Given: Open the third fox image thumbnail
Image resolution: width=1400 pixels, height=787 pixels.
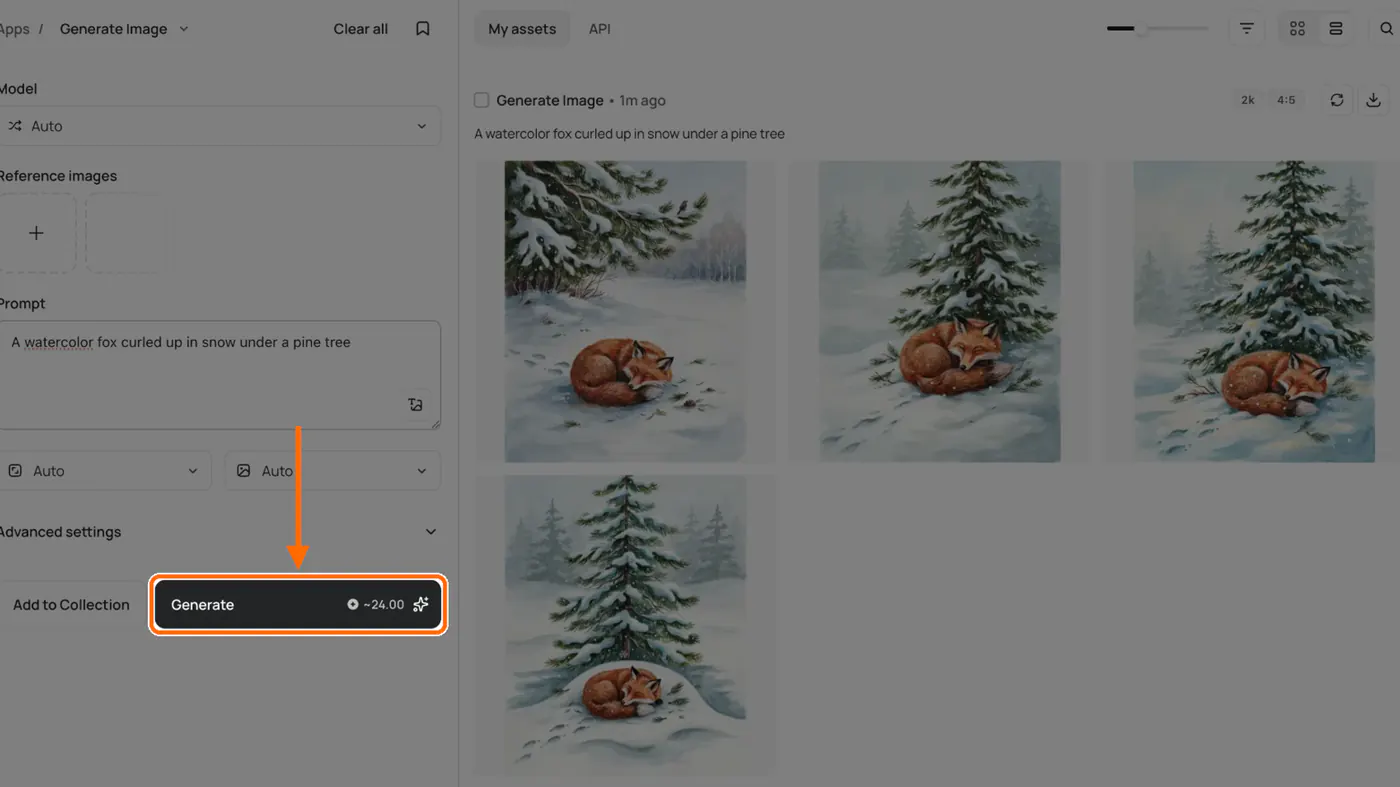Looking at the screenshot, I should coord(1254,311).
